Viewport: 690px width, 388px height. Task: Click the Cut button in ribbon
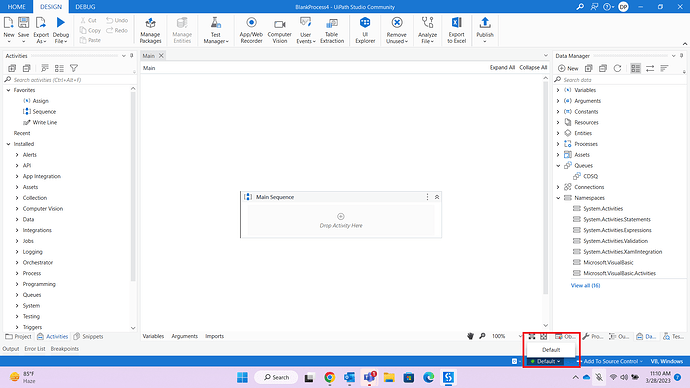[89, 20]
